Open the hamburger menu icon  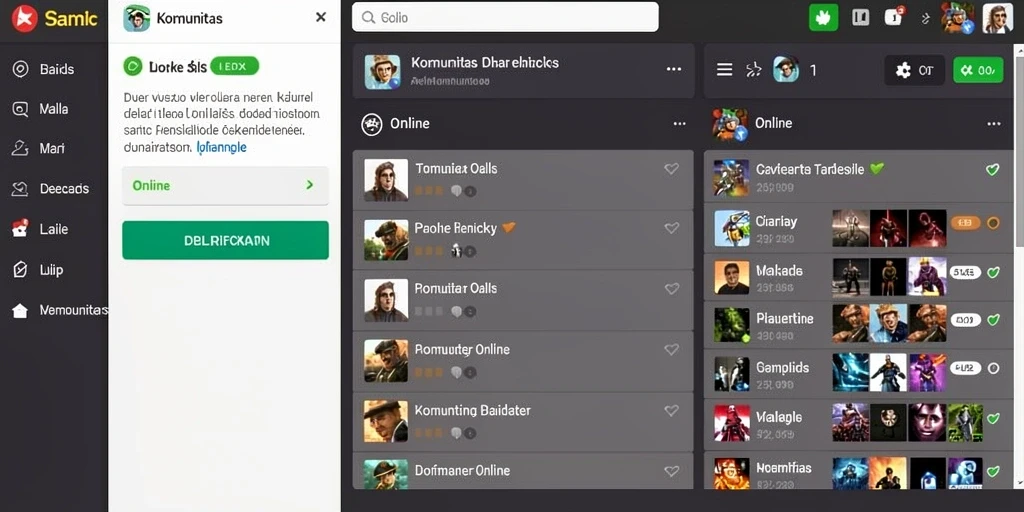[724, 70]
